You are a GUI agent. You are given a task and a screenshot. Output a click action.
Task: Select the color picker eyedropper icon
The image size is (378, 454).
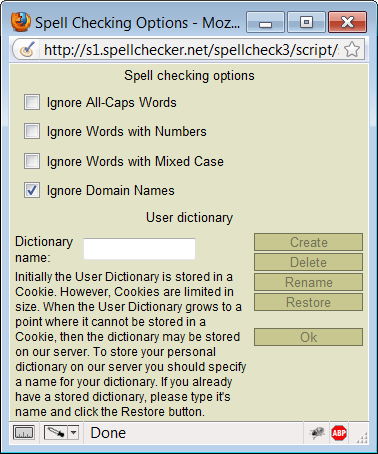pyautogui.click(x=56, y=433)
